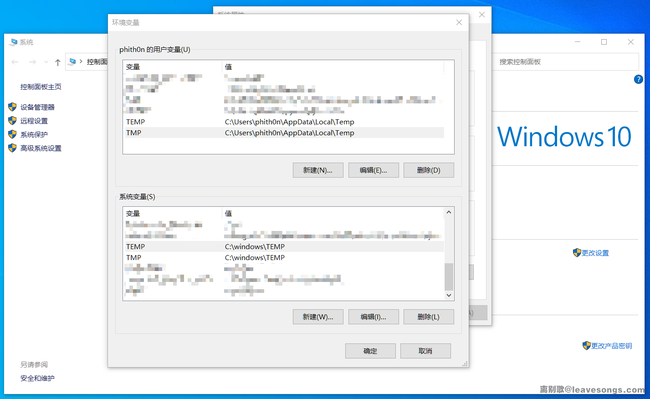Select the user variable TEMP row
650x399 pixels.
(284, 122)
